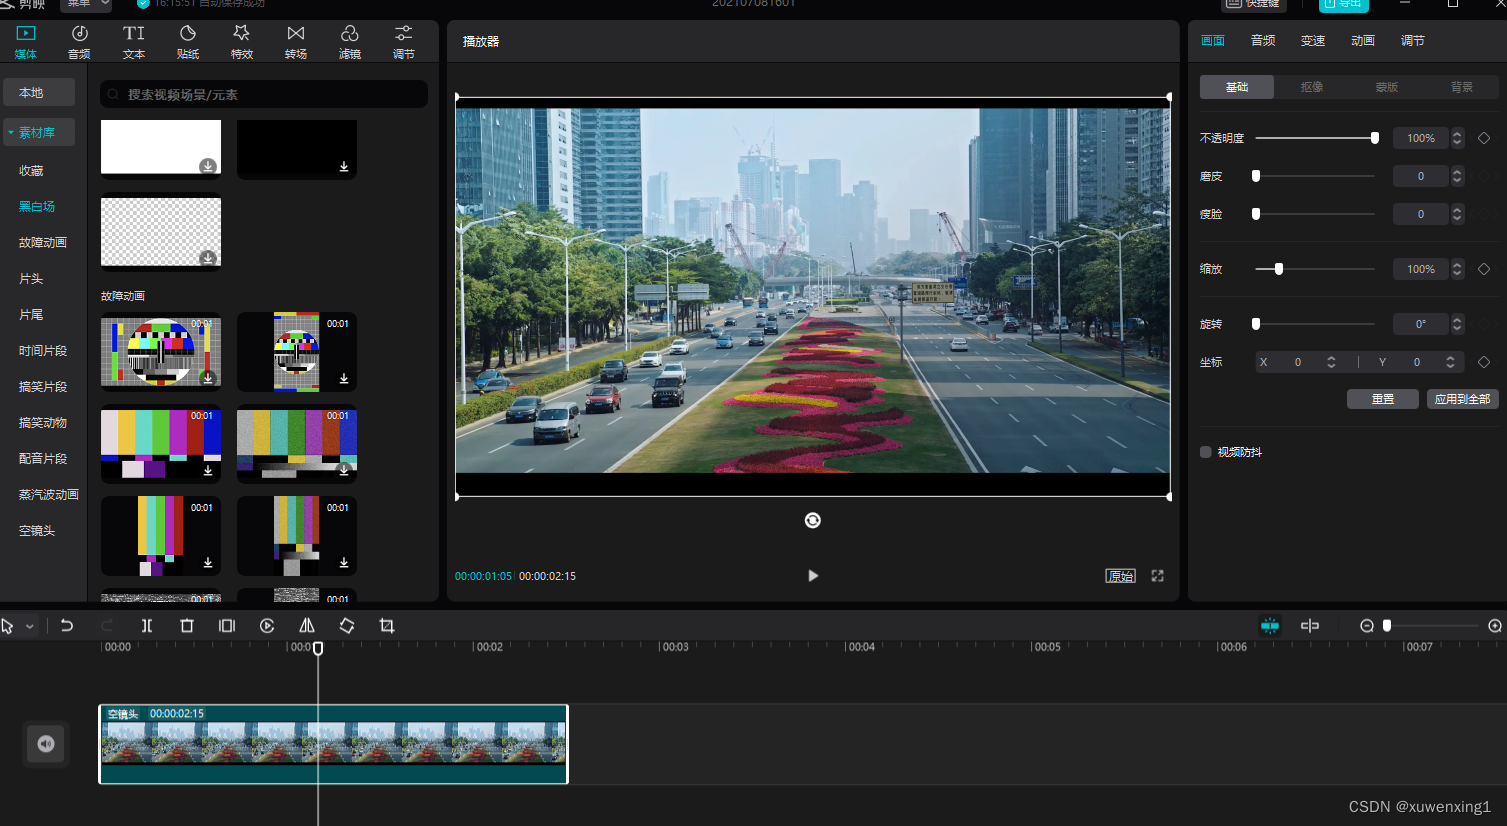
Task: Adjust the 不透明度 opacity slider
Action: 1317,138
